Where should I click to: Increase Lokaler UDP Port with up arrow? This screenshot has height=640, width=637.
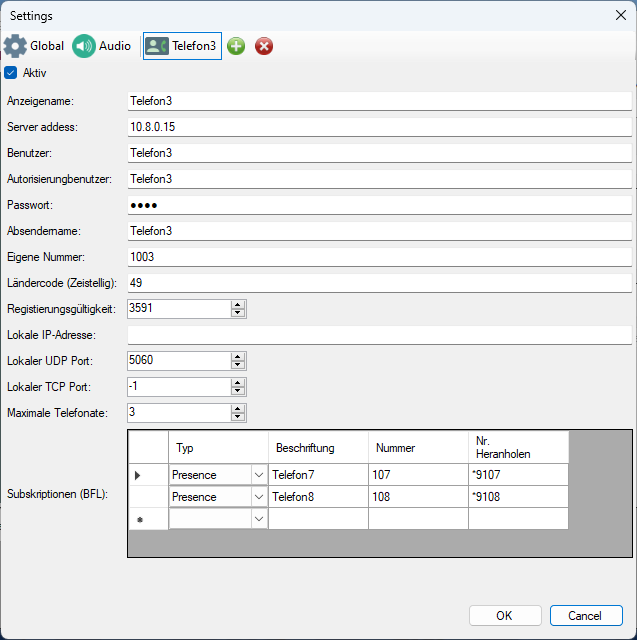tap(237, 357)
